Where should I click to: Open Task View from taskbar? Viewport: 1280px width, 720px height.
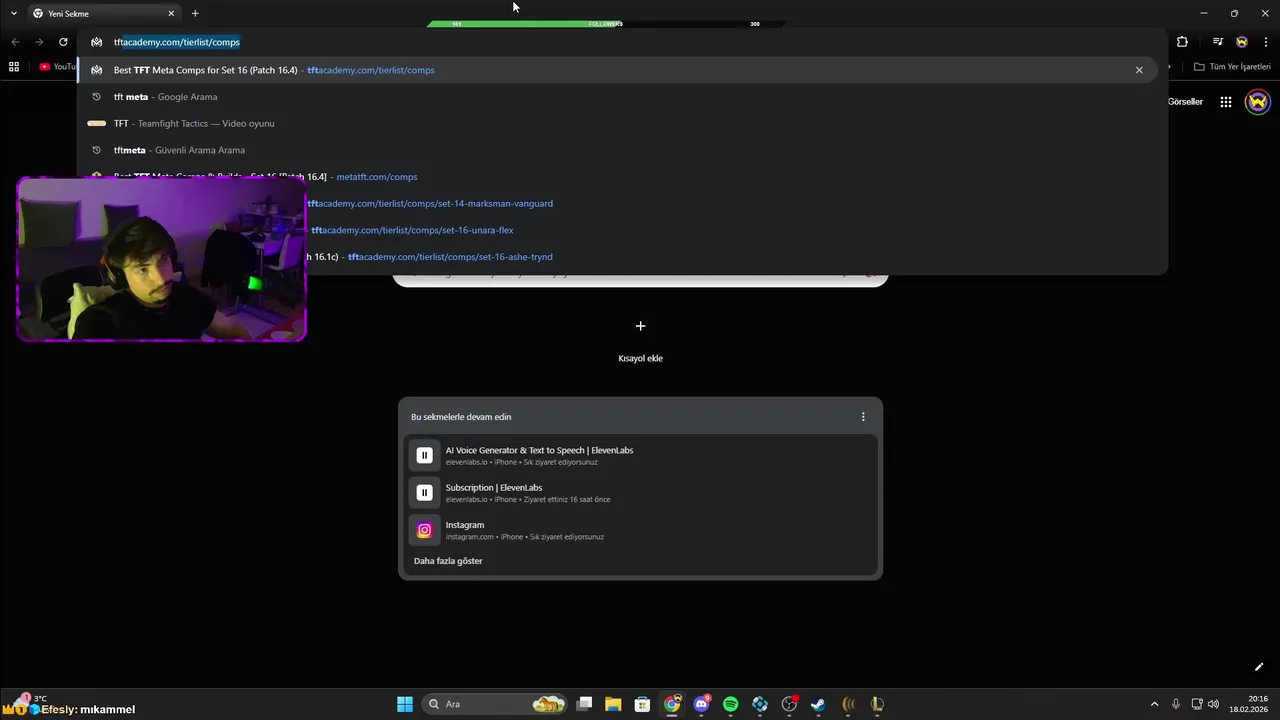[x=585, y=704]
